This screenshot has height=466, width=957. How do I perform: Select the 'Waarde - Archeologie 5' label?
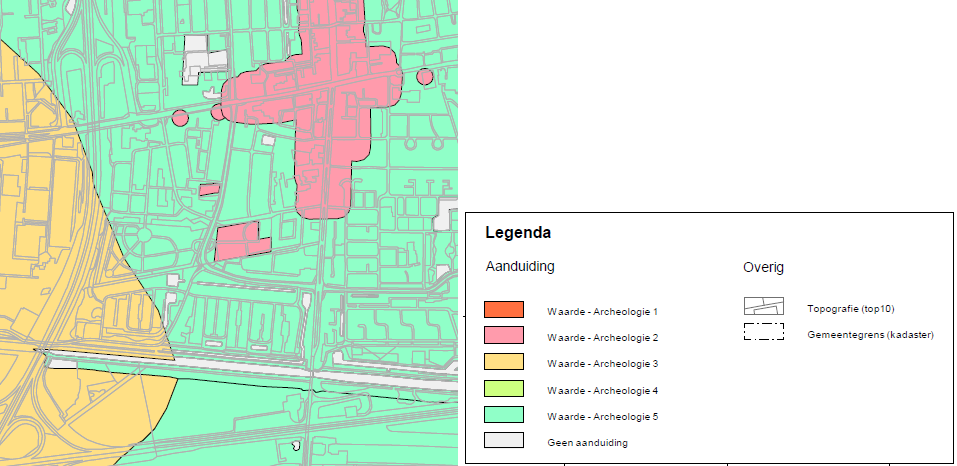tap(602, 417)
